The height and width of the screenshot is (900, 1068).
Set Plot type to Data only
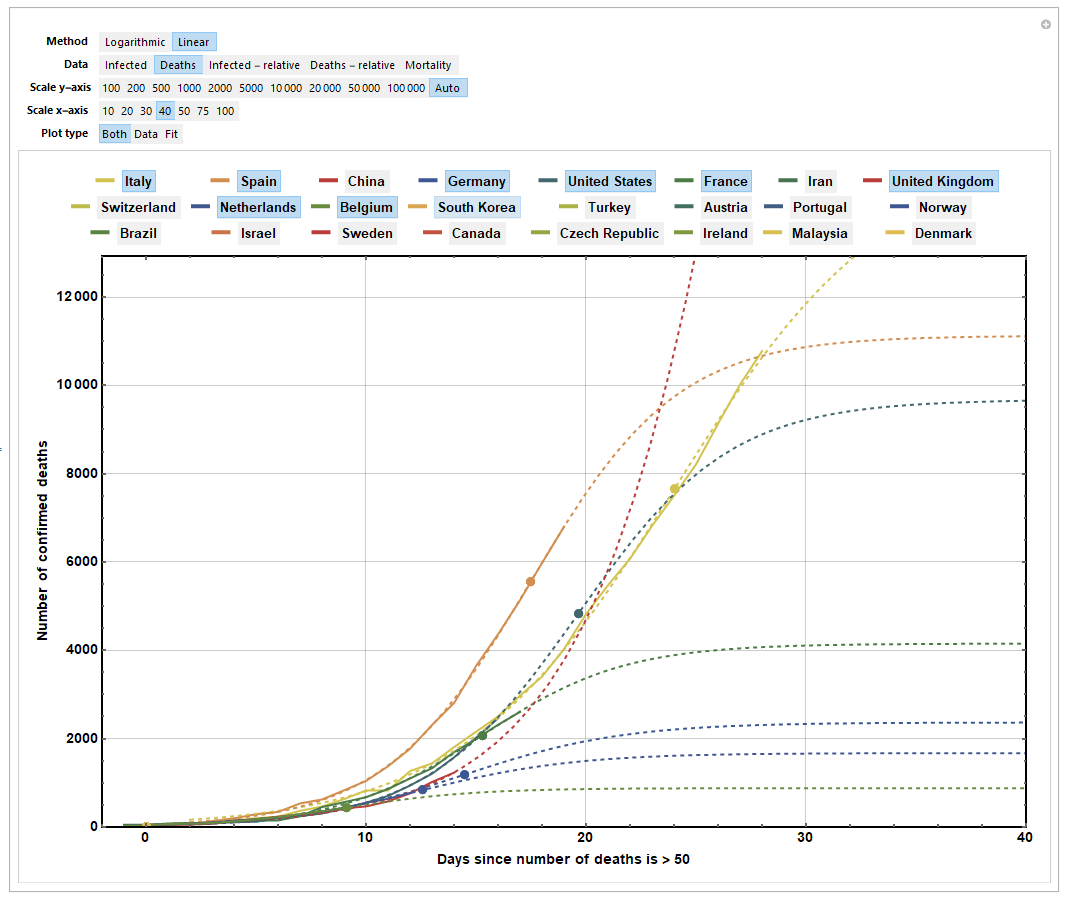(146, 133)
